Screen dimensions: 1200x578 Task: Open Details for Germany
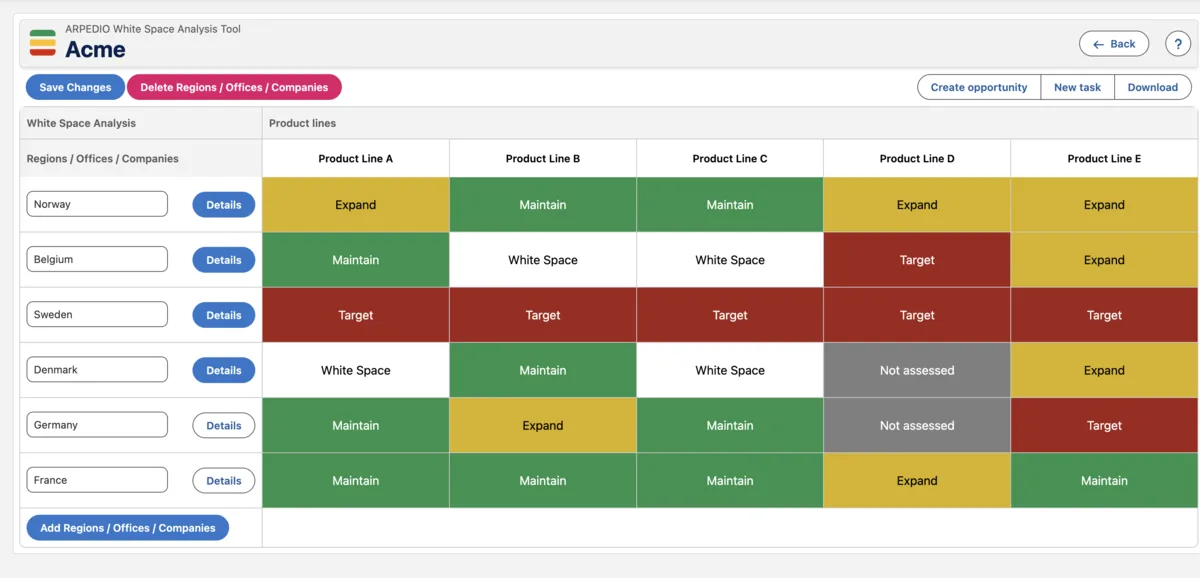pyautogui.click(x=223, y=425)
